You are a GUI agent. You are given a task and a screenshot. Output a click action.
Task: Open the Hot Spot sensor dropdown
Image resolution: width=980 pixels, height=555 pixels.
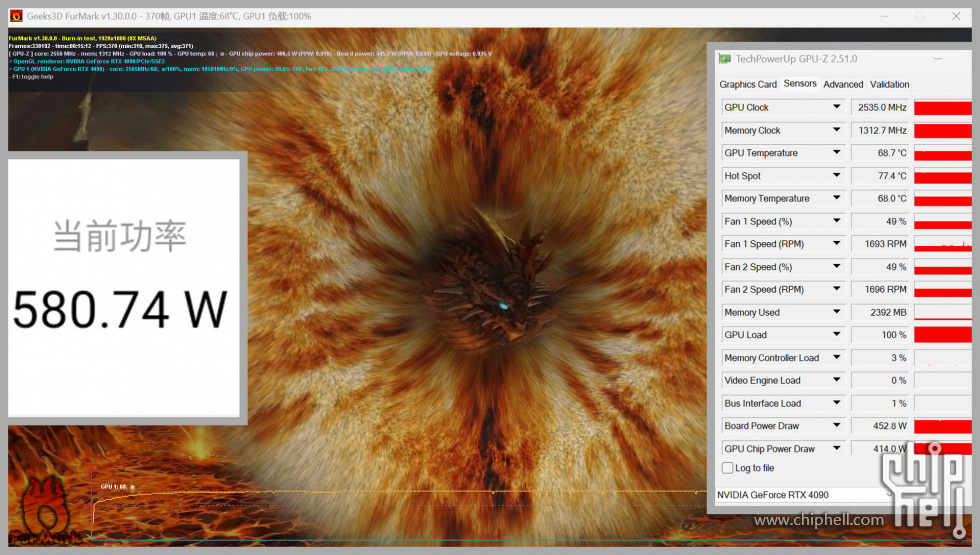(836, 176)
